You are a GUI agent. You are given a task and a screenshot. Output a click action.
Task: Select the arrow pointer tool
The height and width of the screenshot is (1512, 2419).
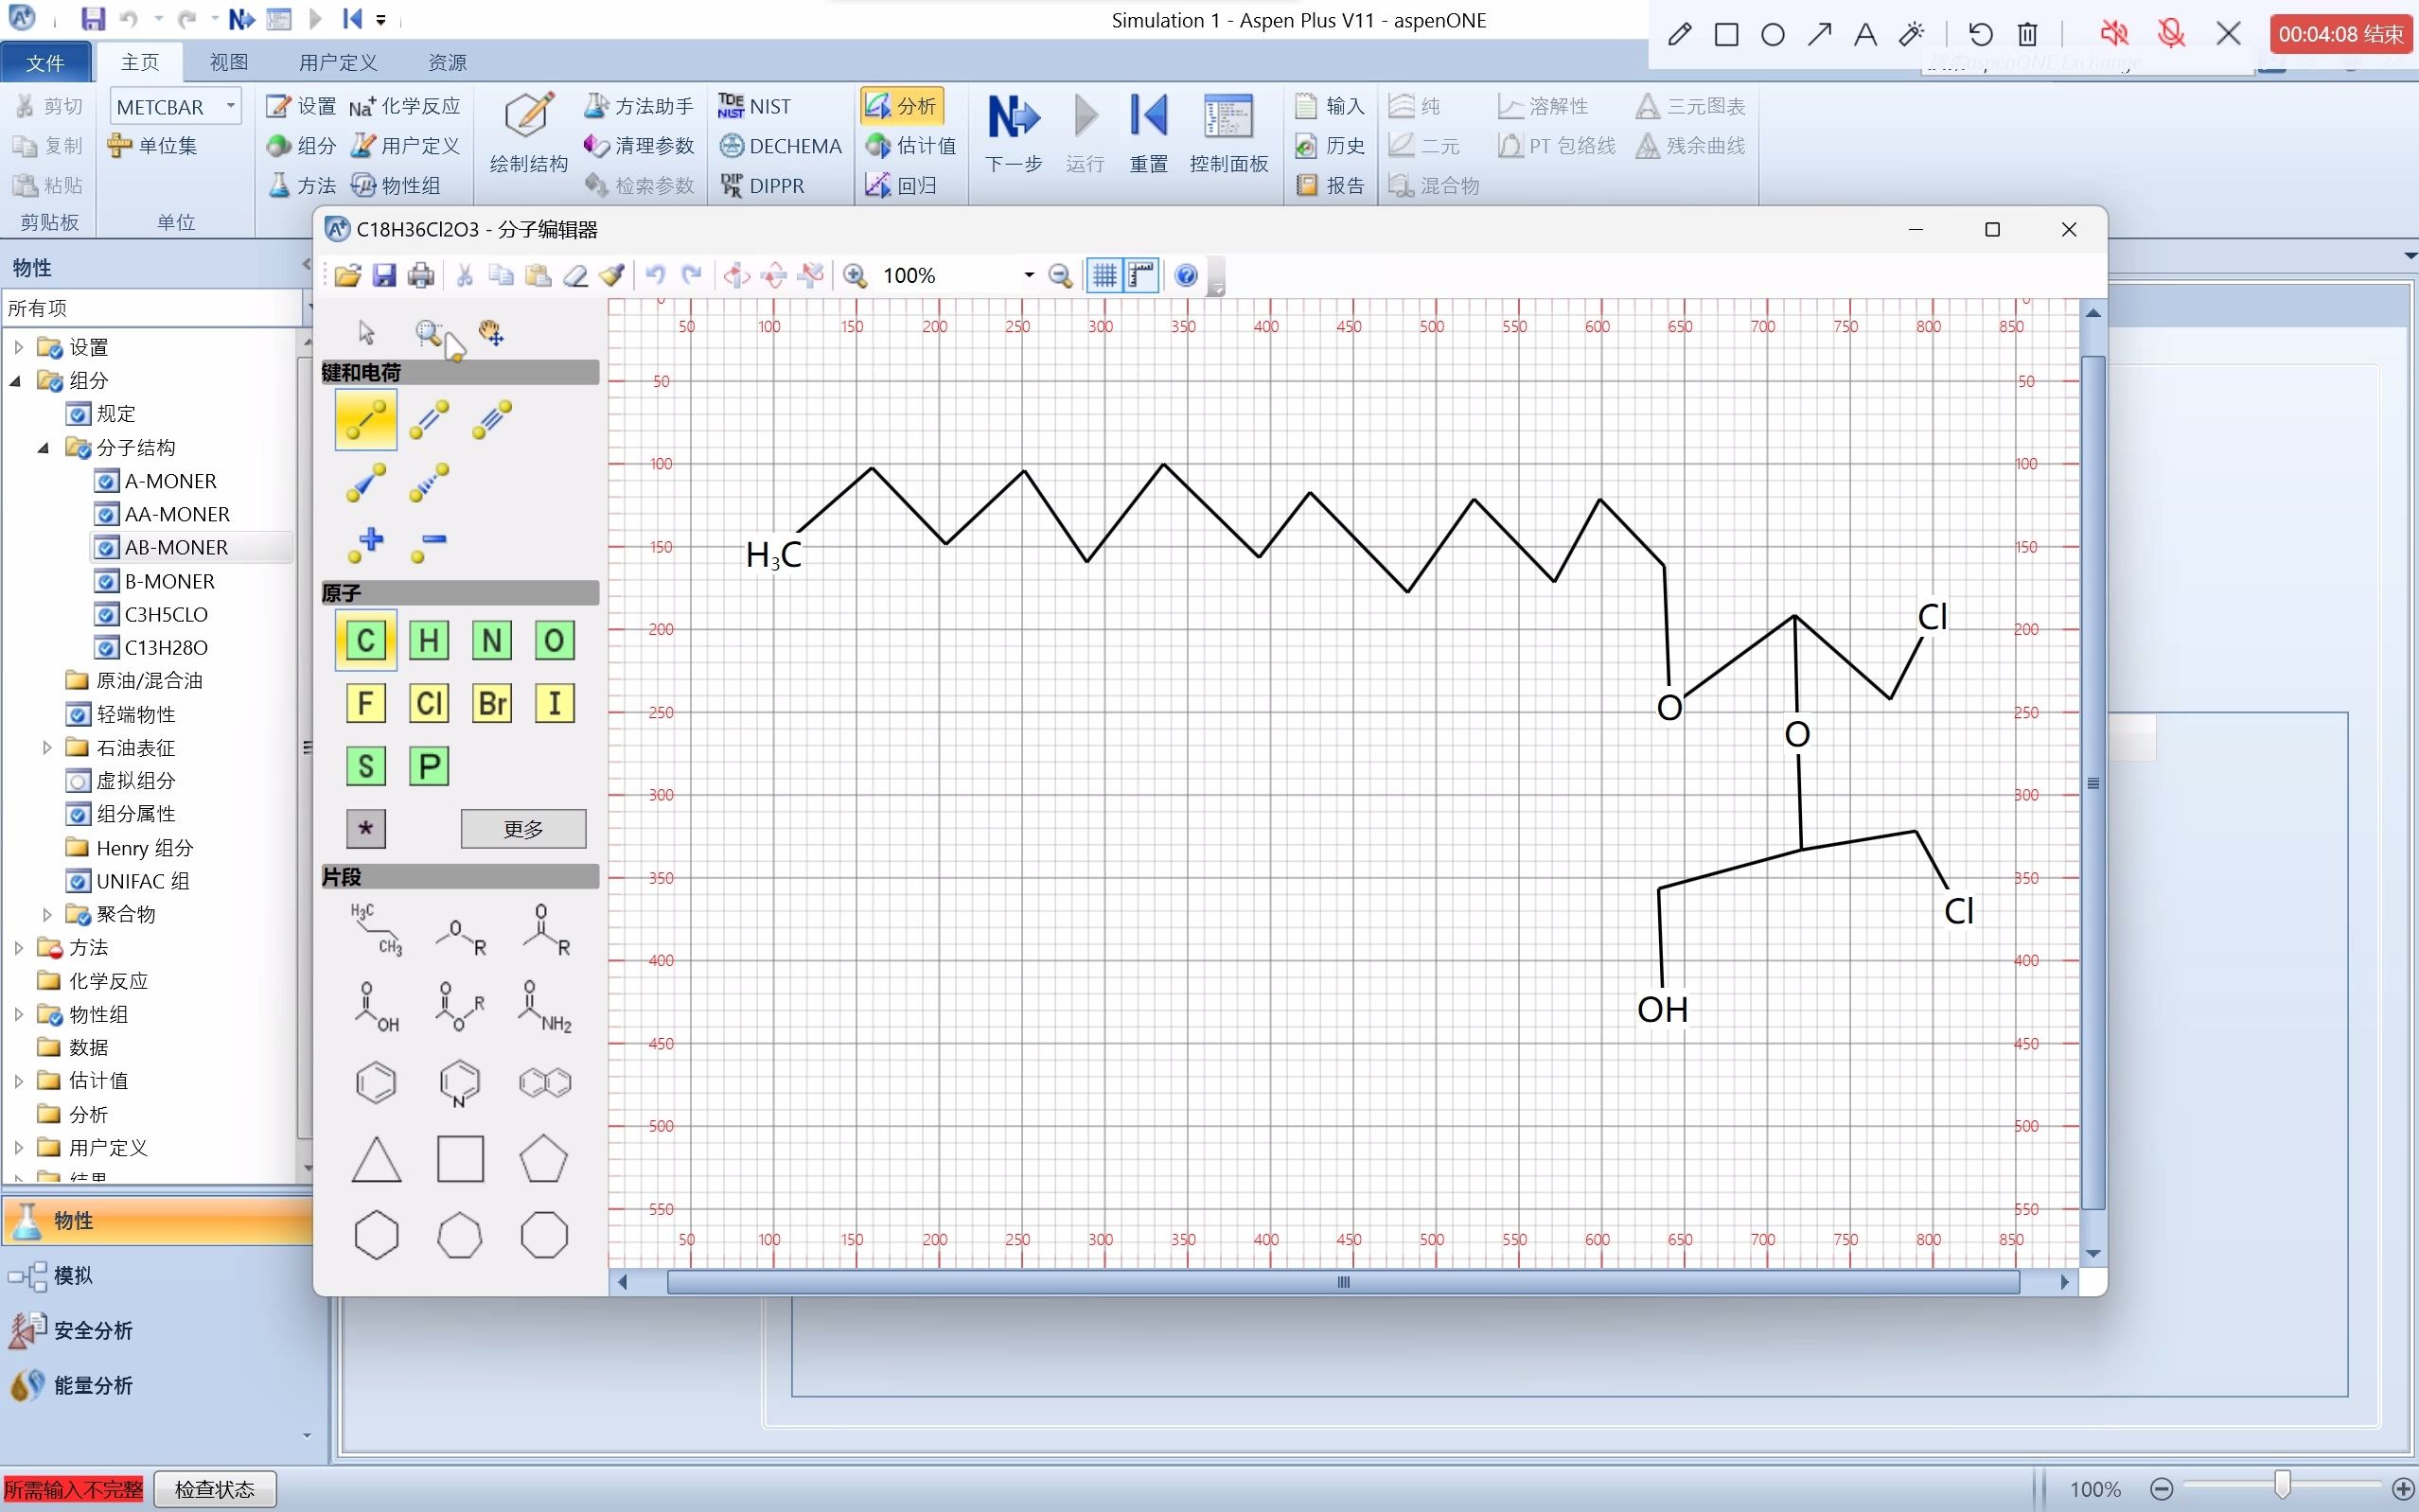click(x=366, y=332)
